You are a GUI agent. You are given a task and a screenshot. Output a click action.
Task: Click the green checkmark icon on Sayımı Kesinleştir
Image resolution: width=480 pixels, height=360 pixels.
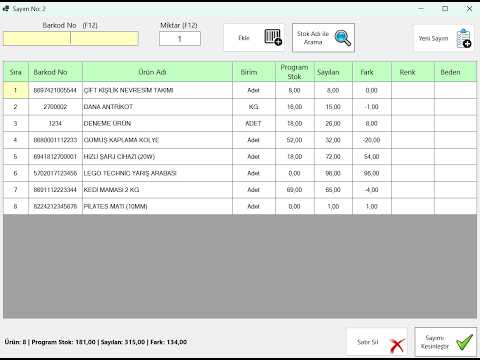465,342
